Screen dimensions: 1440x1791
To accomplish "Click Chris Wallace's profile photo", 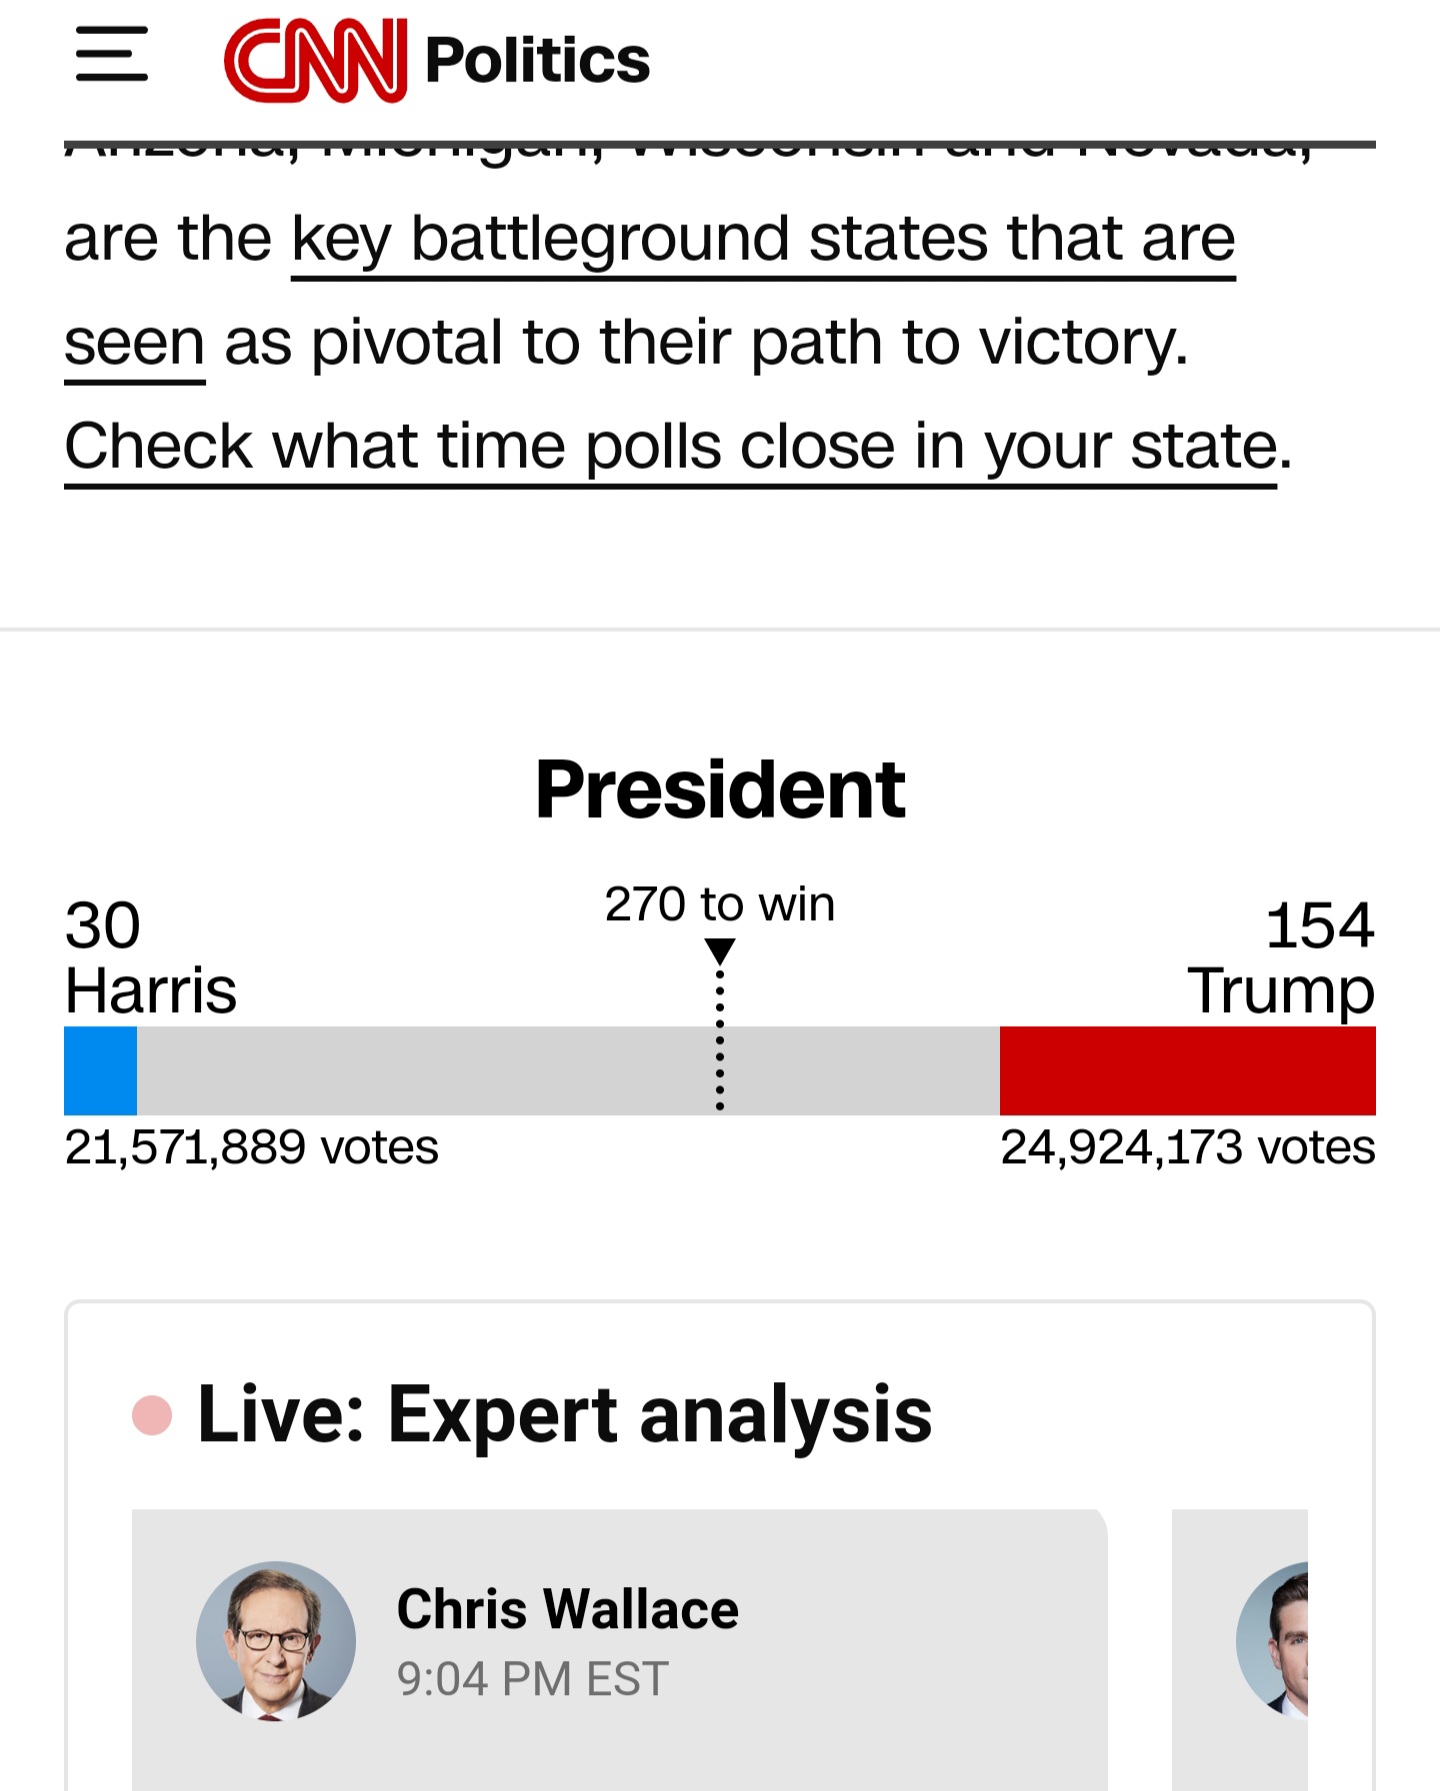I will tap(276, 1641).
